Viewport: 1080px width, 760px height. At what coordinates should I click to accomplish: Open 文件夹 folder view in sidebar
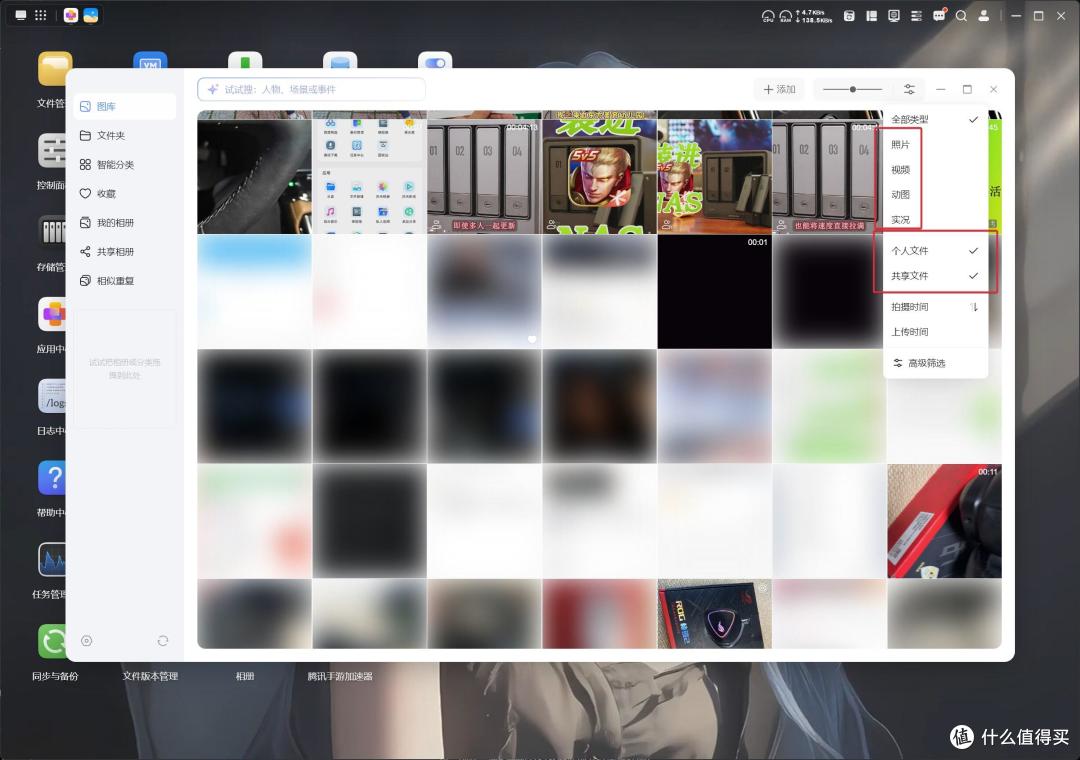coord(125,135)
